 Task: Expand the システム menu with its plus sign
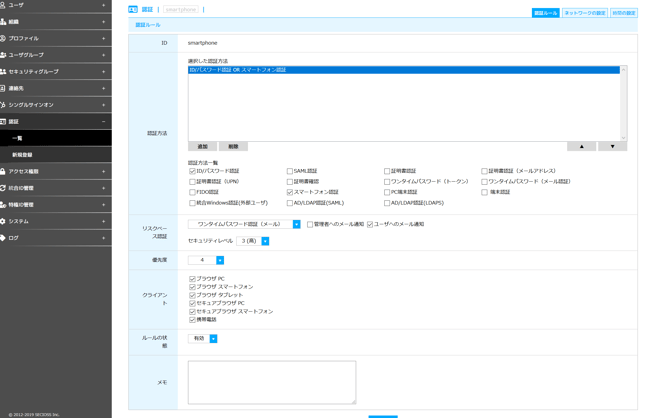pos(104,221)
